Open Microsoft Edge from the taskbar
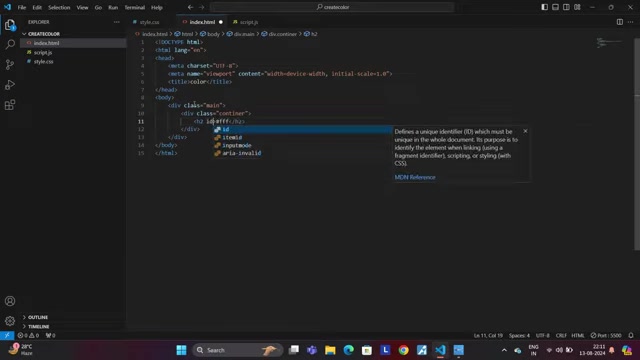 click(348, 350)
